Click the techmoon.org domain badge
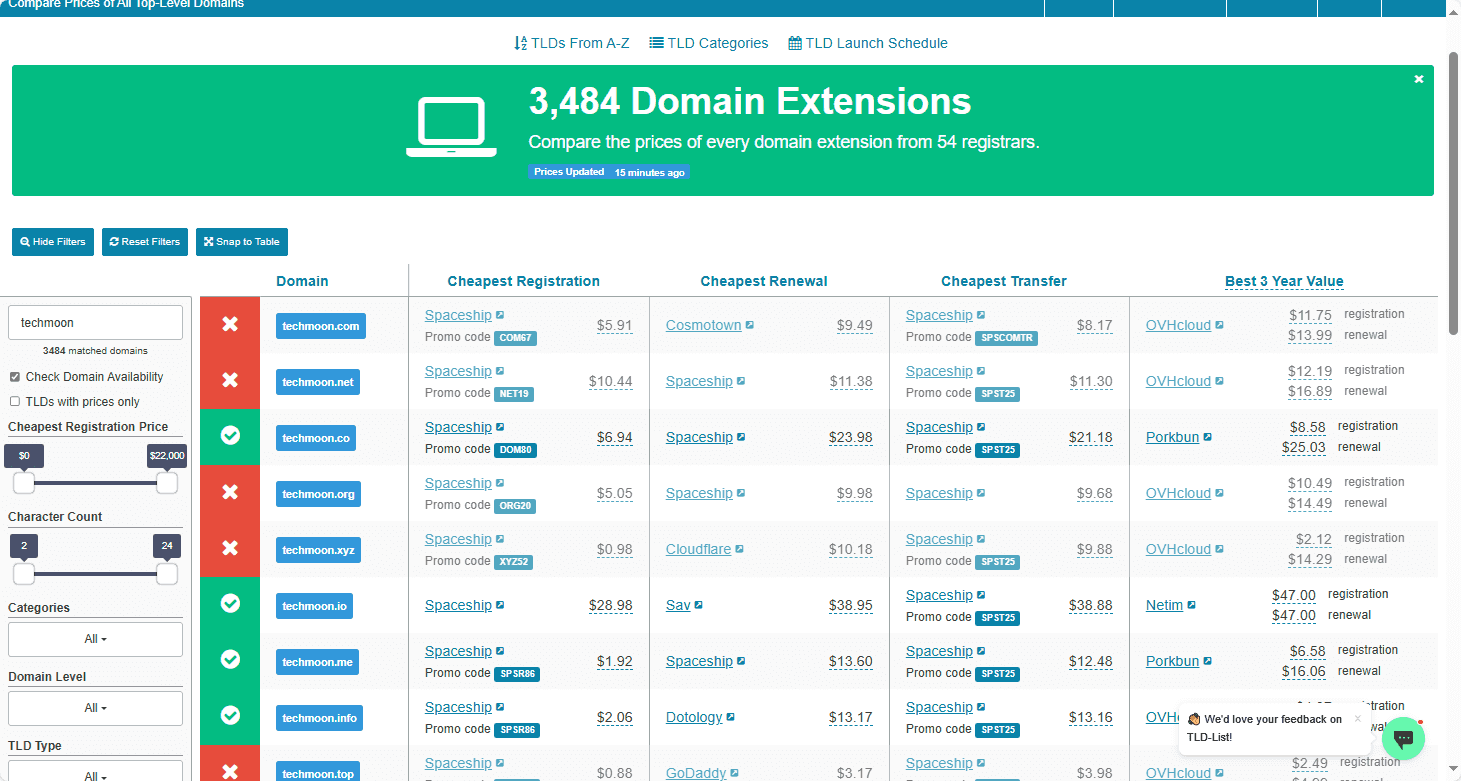This screenshot has height=781, width=1461. 317,494
